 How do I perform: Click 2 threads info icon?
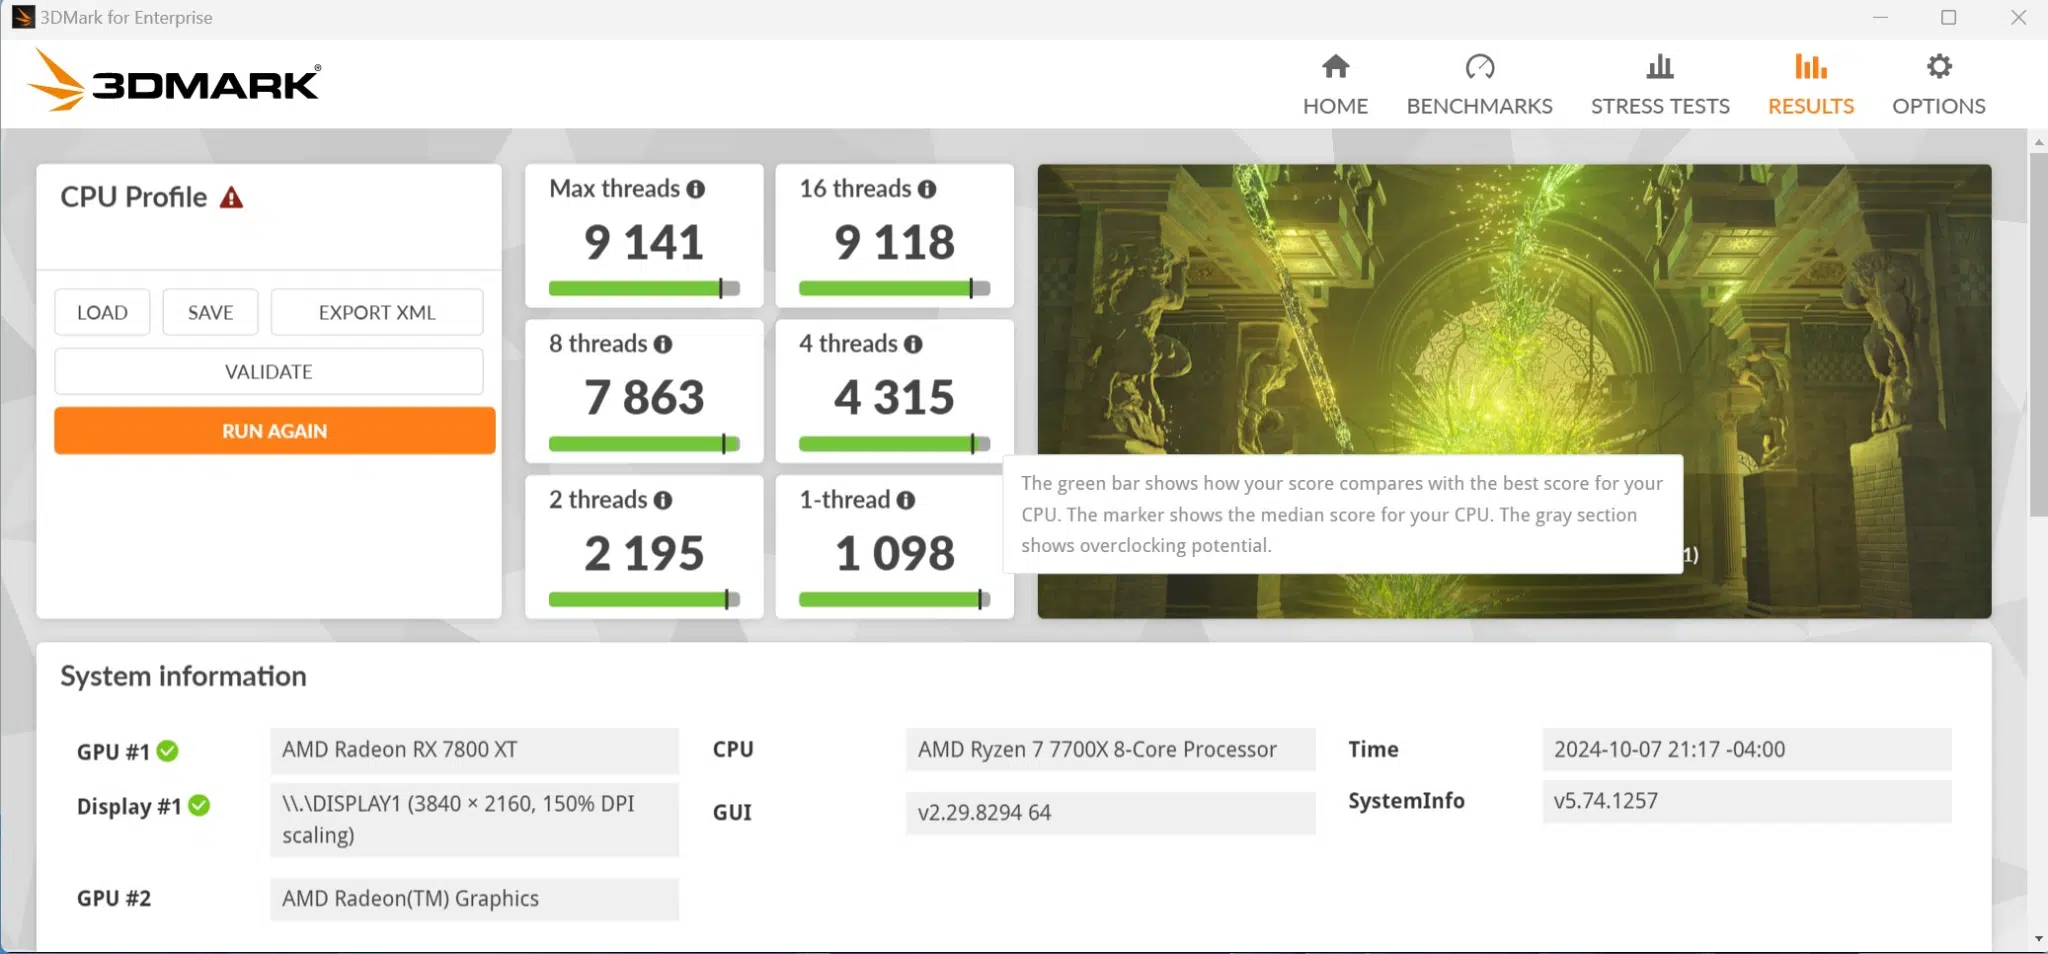coord(663,500)
